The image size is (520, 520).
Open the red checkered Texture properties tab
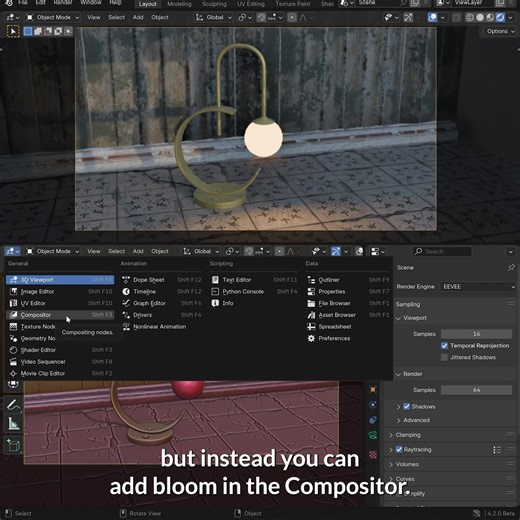tap(373, 454)
